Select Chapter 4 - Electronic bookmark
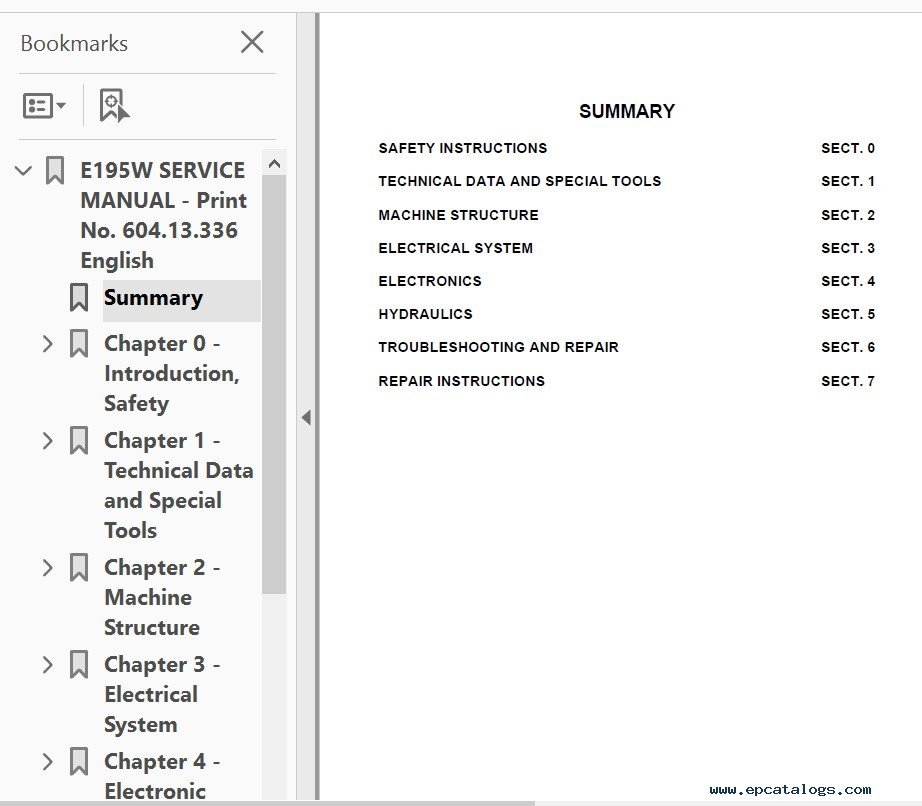The height and width of the screenshot is (806, 922). [x=162, y=776]
